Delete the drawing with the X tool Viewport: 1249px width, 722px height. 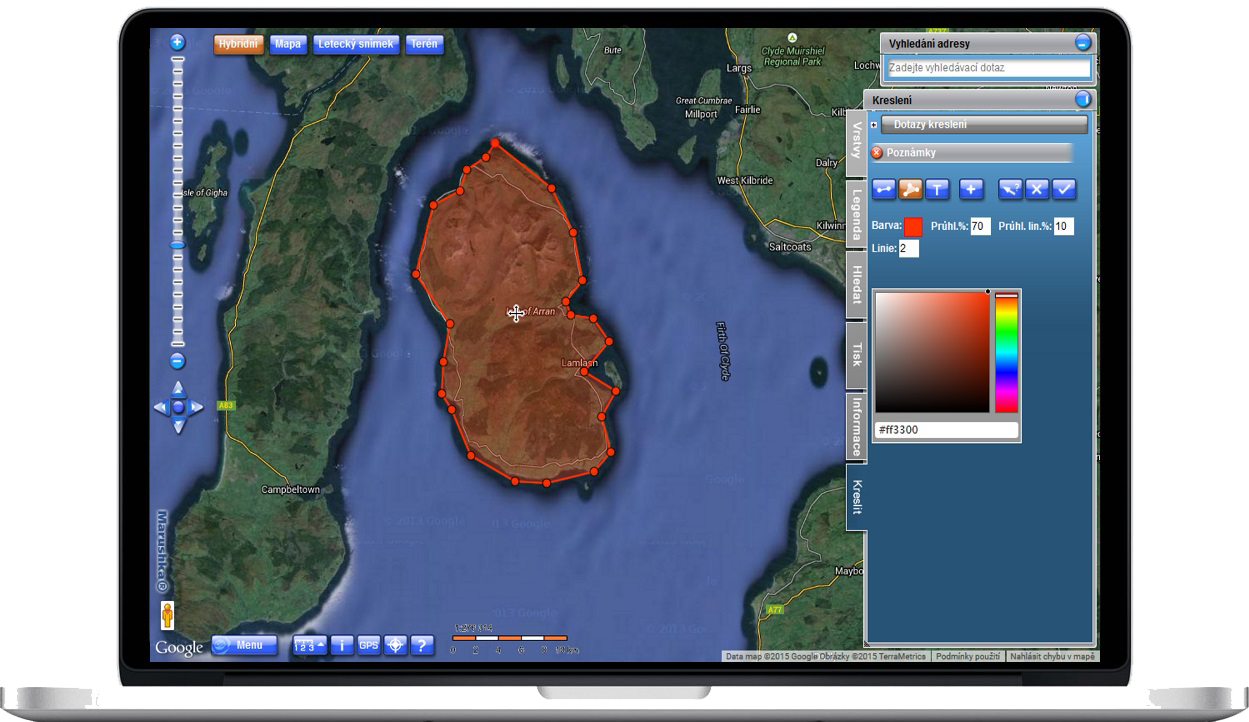click(x=1037, y=189)
